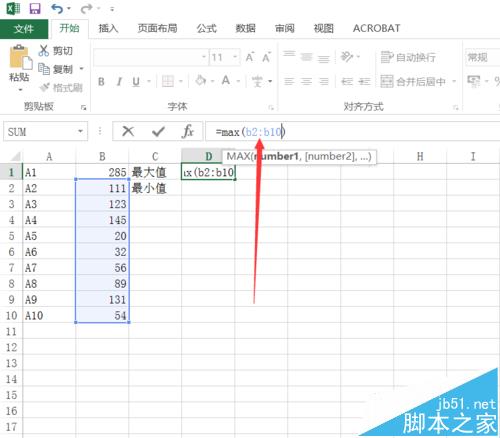Click the fx Insert Function button
The height and width of the screenshot is (438, 500).
point(188,131)
